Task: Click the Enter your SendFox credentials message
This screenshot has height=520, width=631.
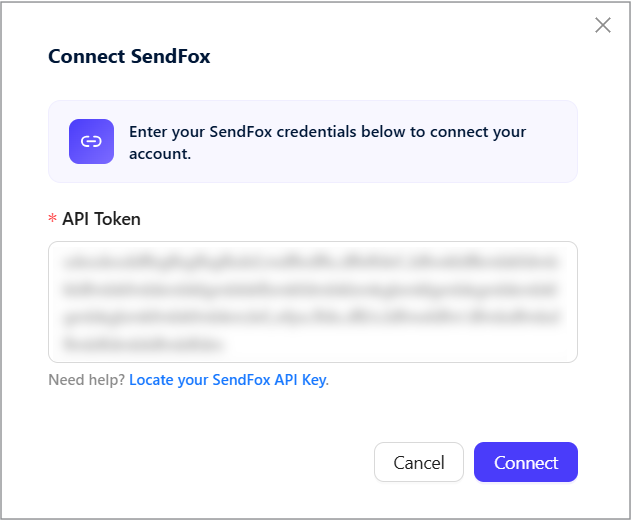Action: point(327,142)
